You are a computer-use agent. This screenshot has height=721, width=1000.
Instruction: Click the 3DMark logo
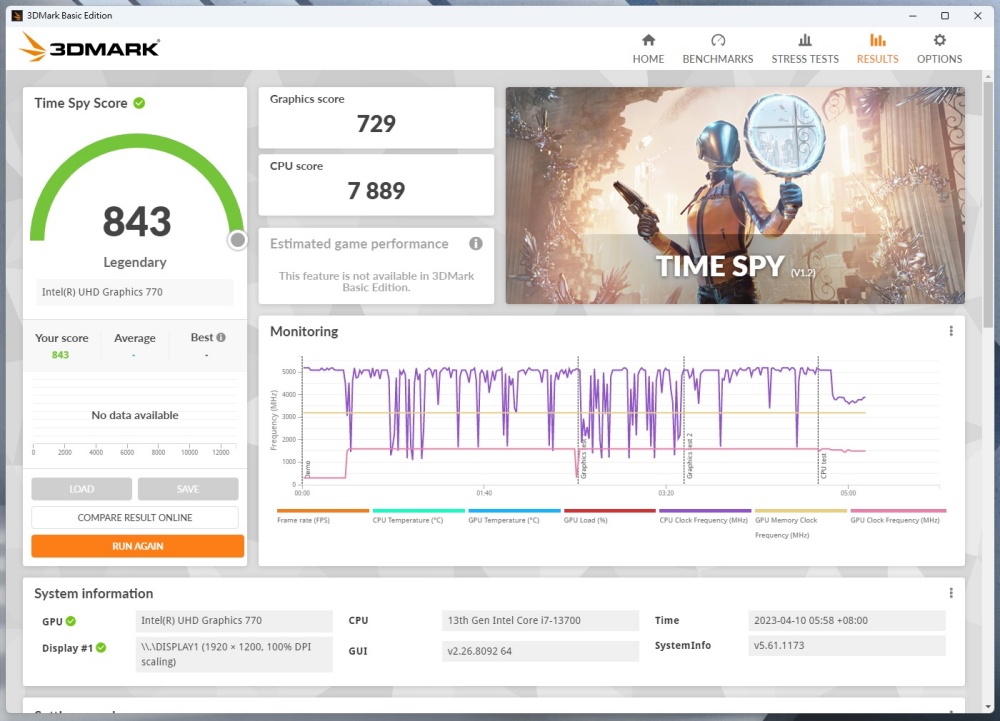click(90, 47)
